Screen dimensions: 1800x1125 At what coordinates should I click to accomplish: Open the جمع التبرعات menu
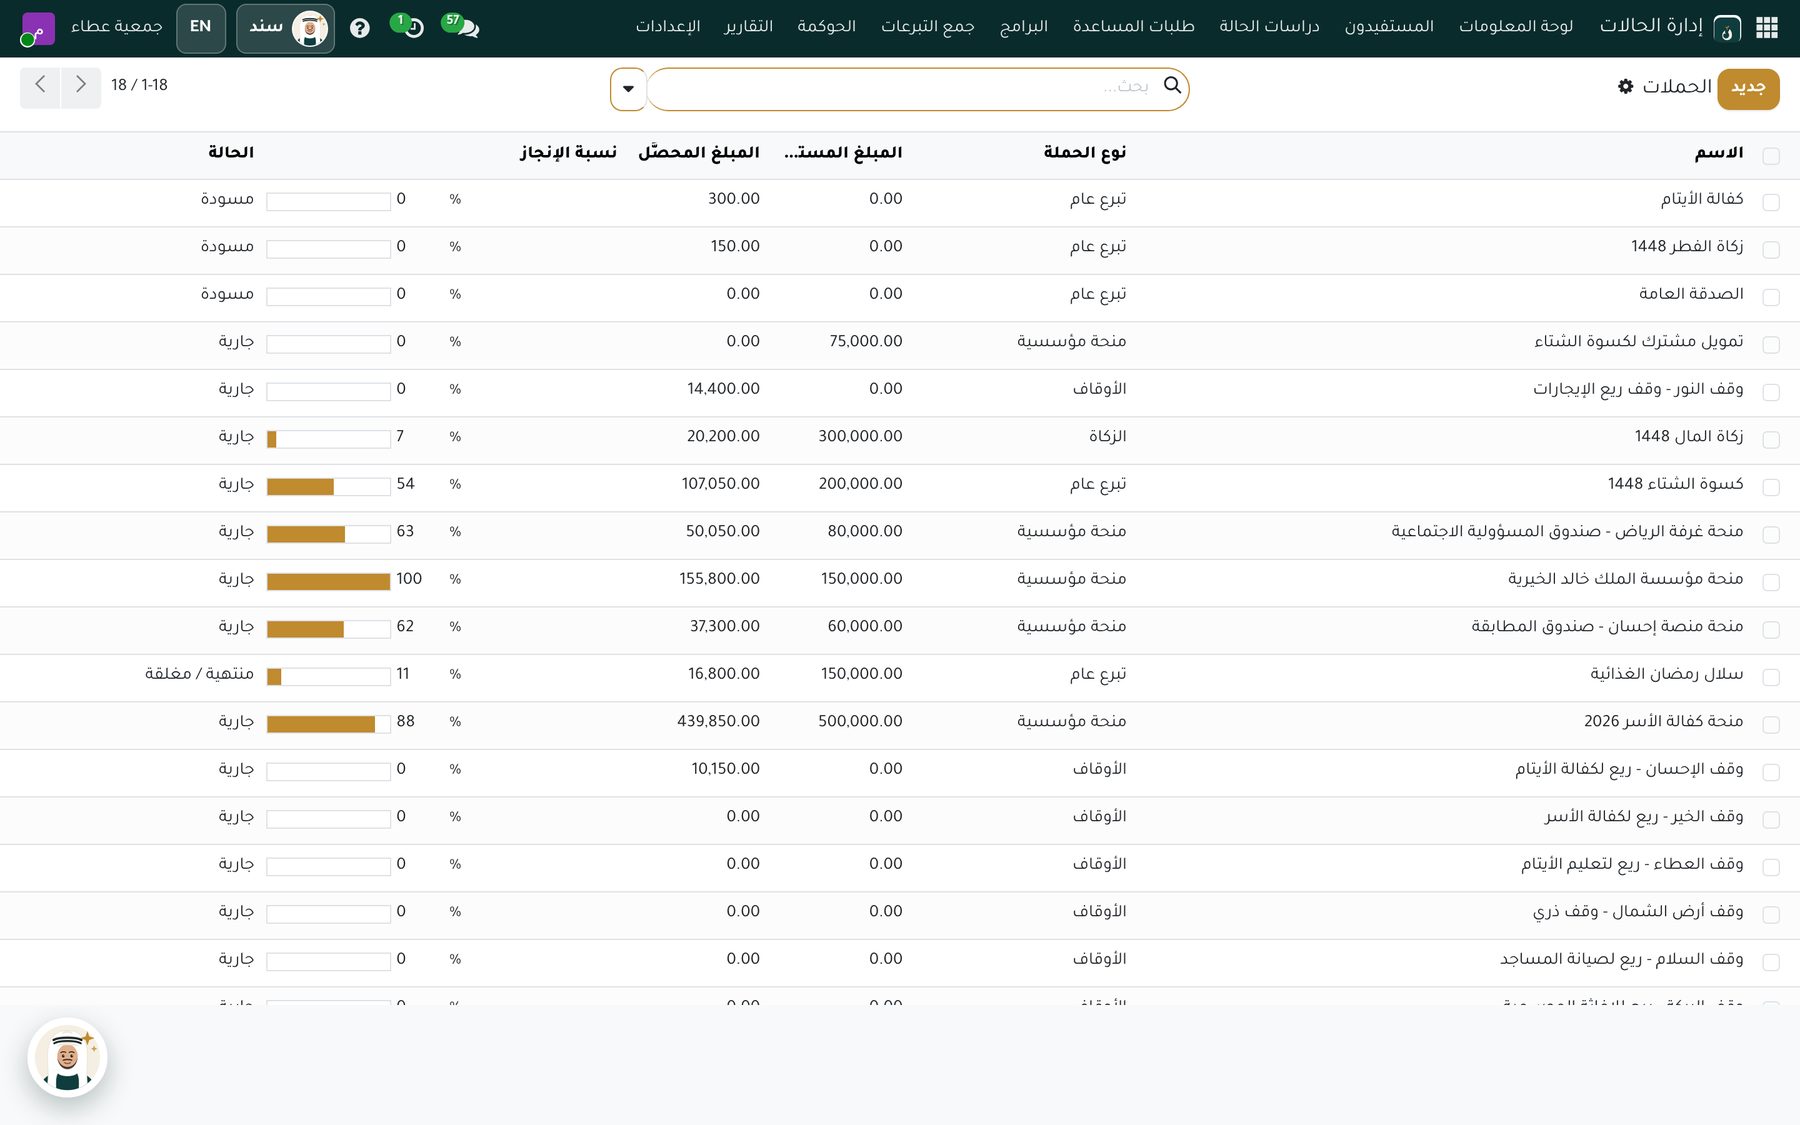point(928,26)
